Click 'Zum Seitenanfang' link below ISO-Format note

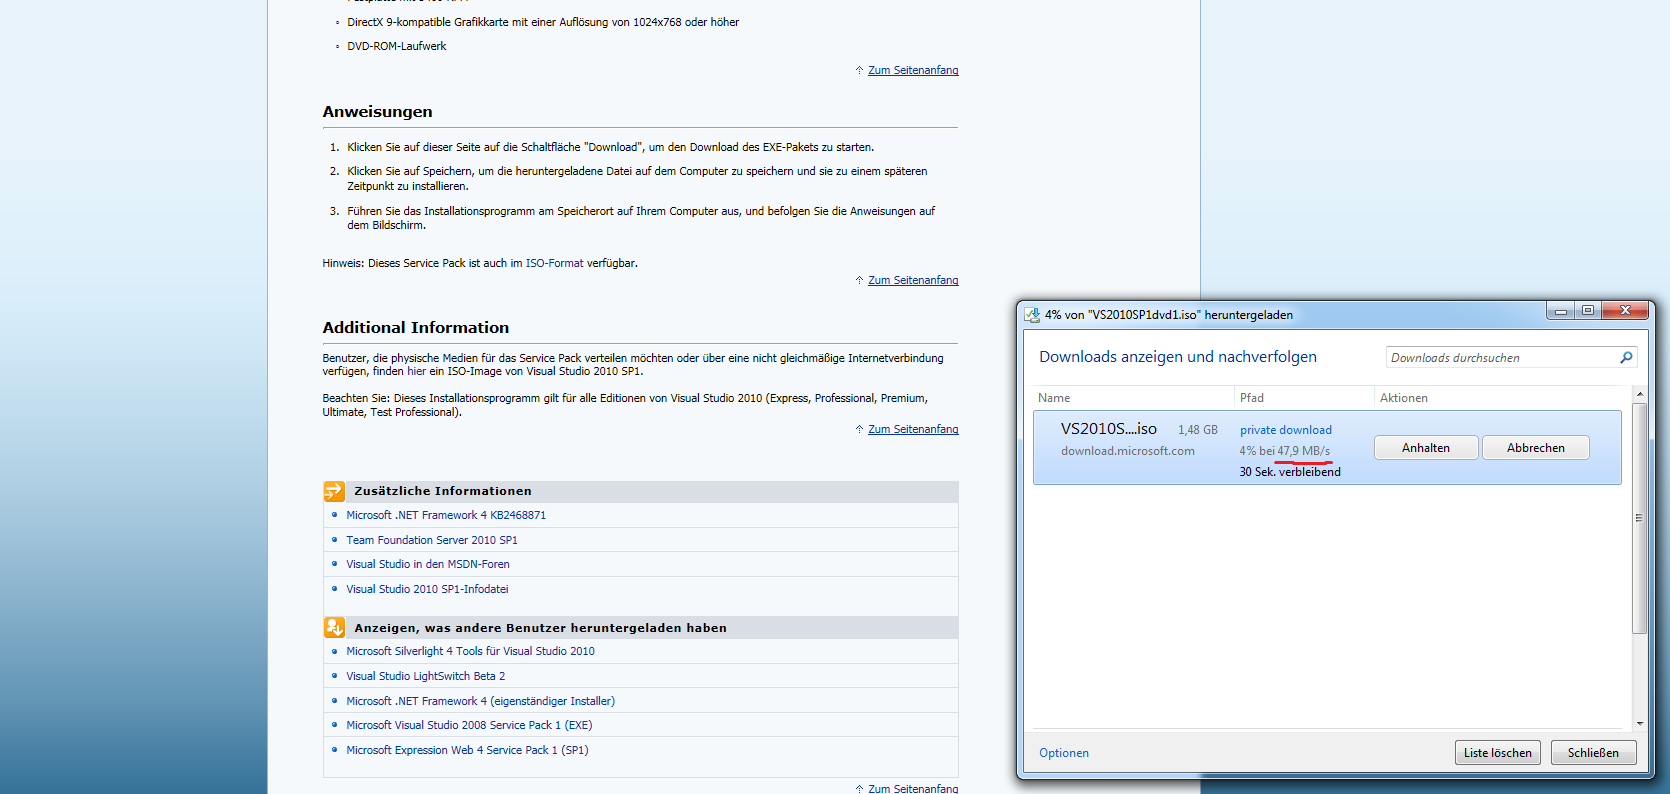pyautogui.click(x=913, y=280)
